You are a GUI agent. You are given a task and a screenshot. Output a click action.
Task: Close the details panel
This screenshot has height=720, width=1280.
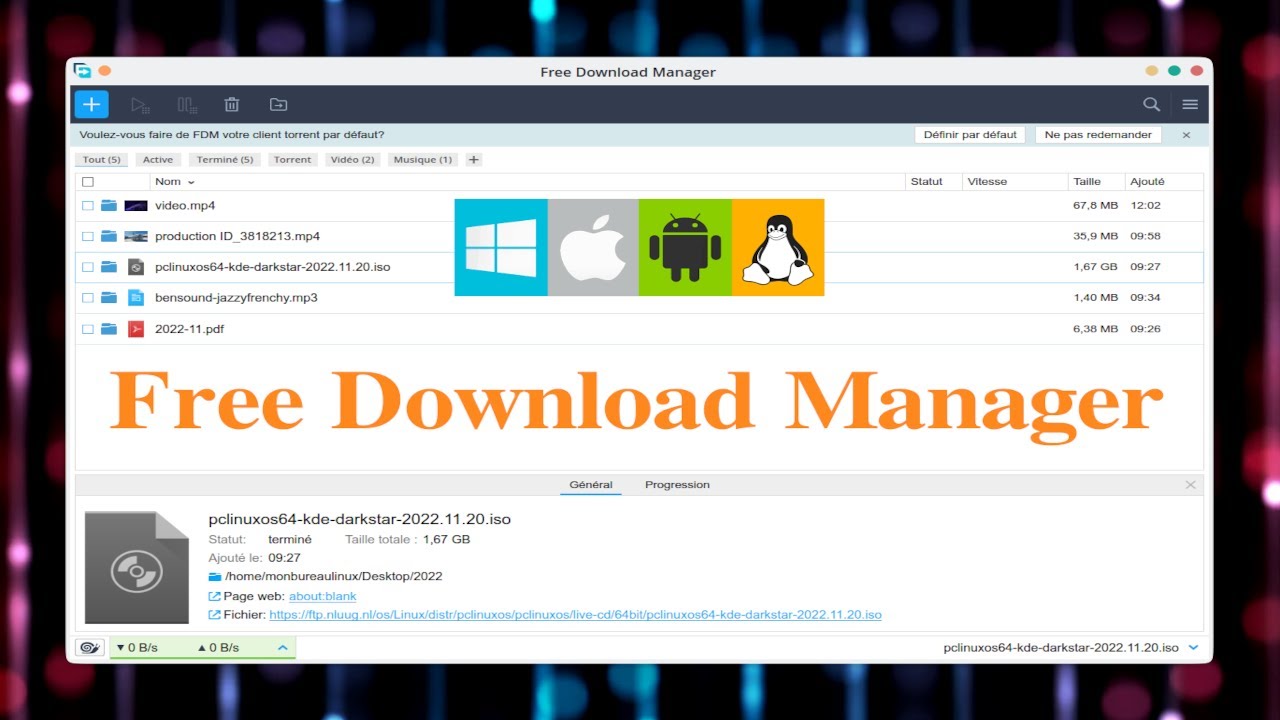click(x=1190, y=485)
